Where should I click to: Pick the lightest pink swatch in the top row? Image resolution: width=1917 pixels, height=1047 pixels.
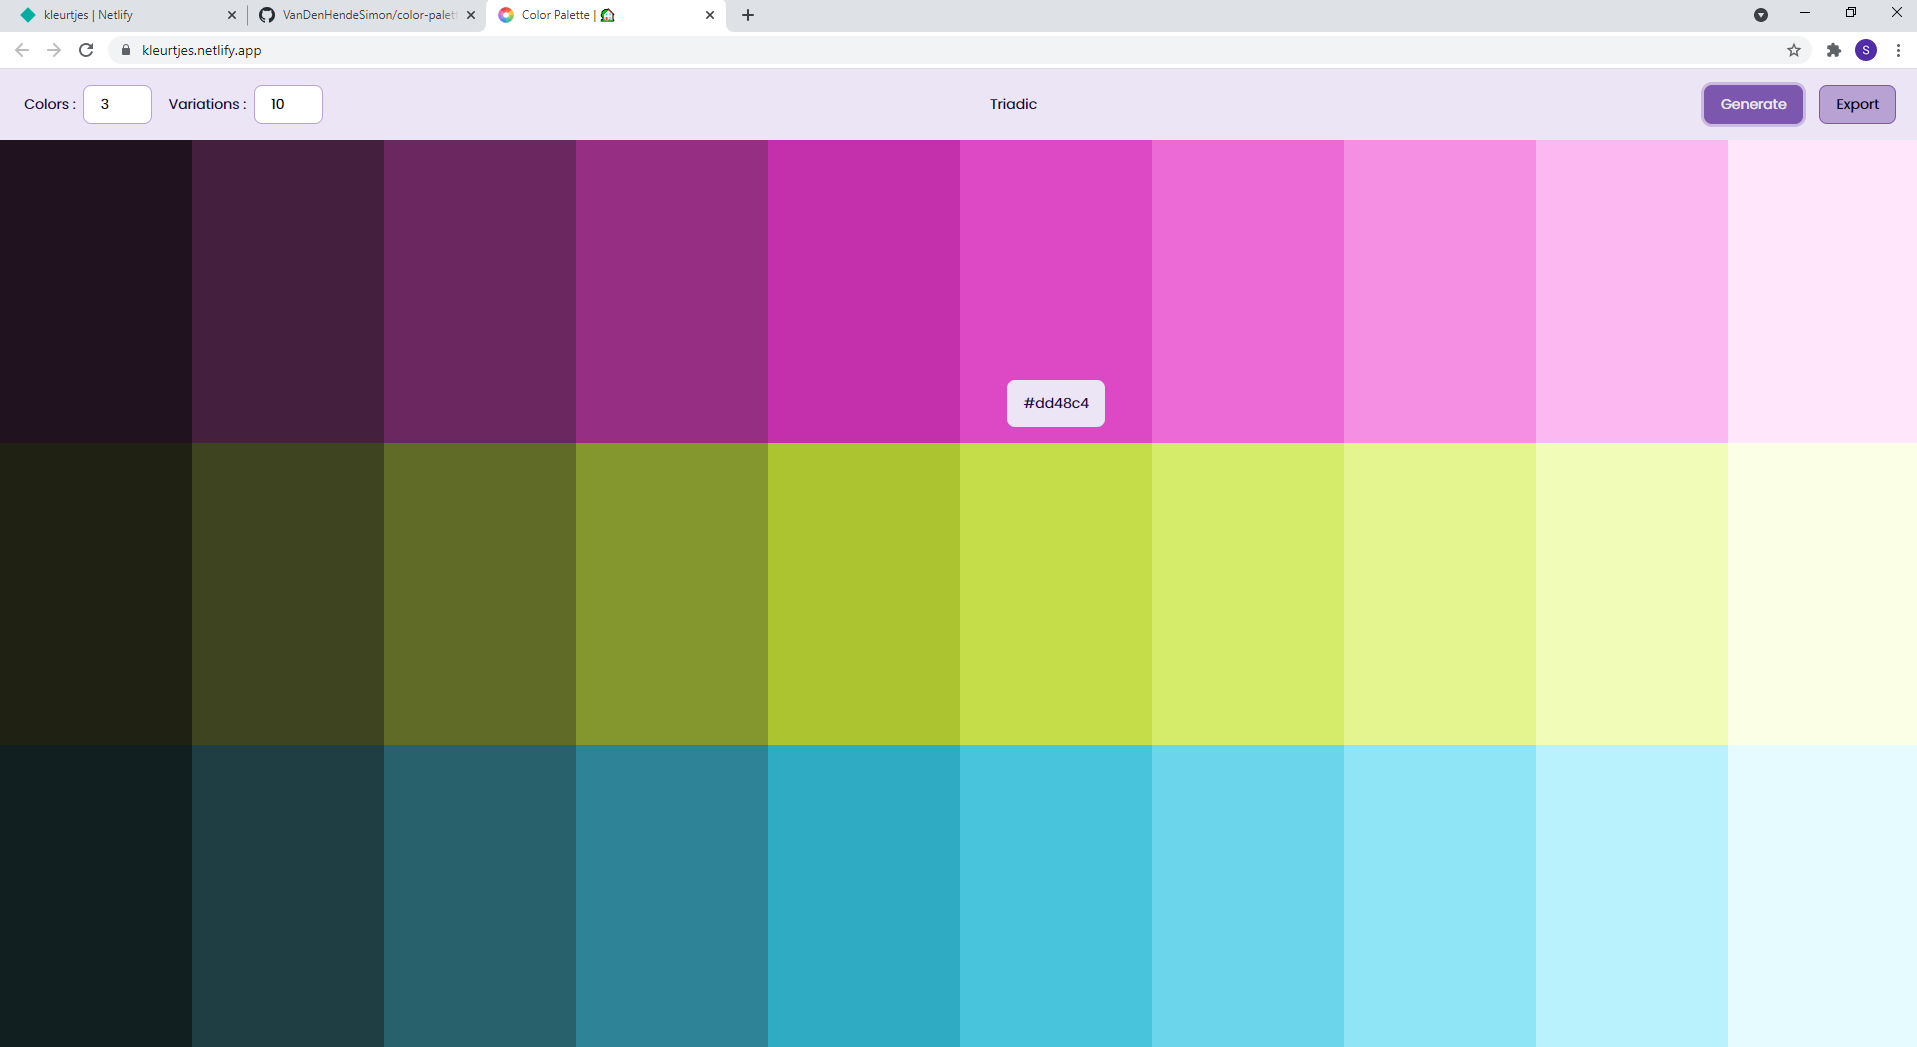tap(1822, 291)
